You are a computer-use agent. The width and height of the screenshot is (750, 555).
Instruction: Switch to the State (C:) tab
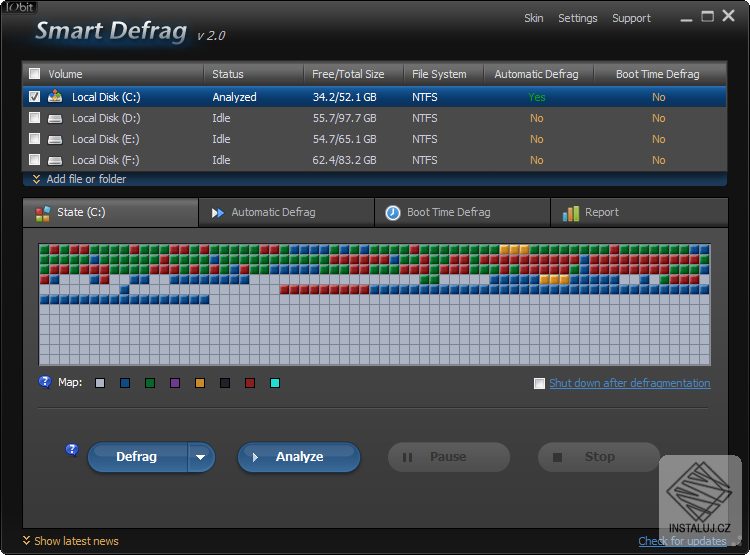110,213
